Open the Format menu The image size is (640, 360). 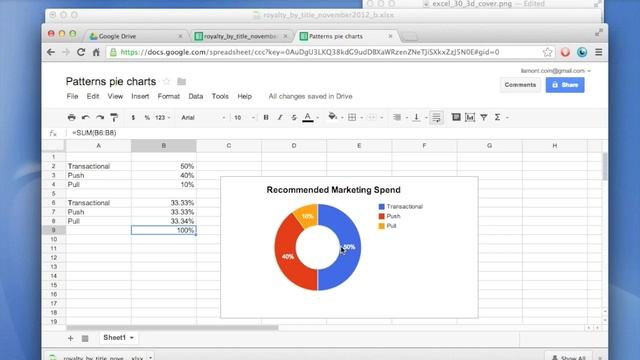pos(169,96)
